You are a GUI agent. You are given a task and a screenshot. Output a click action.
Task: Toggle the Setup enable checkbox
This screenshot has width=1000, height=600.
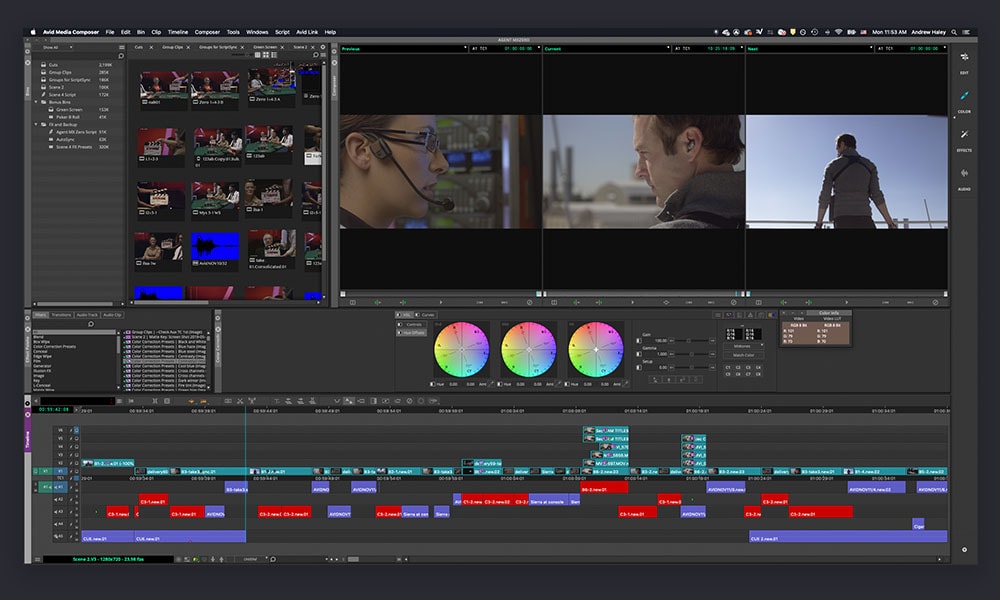point(639,367)
